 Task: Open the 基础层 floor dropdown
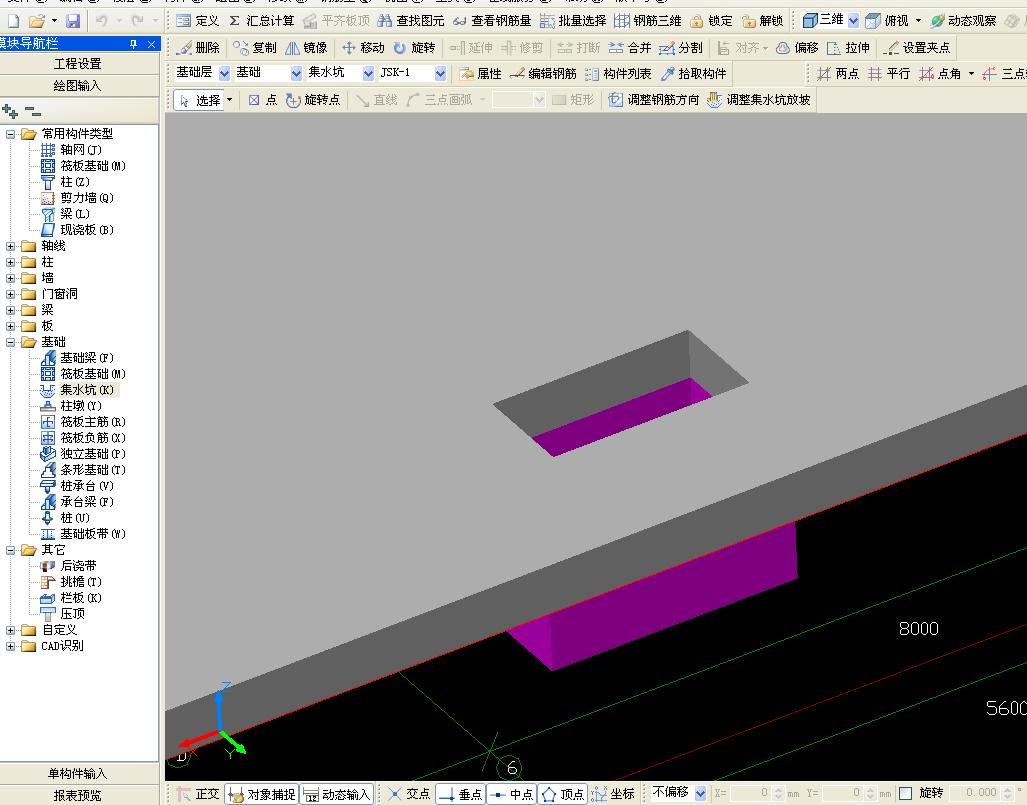tap(225, 73)
